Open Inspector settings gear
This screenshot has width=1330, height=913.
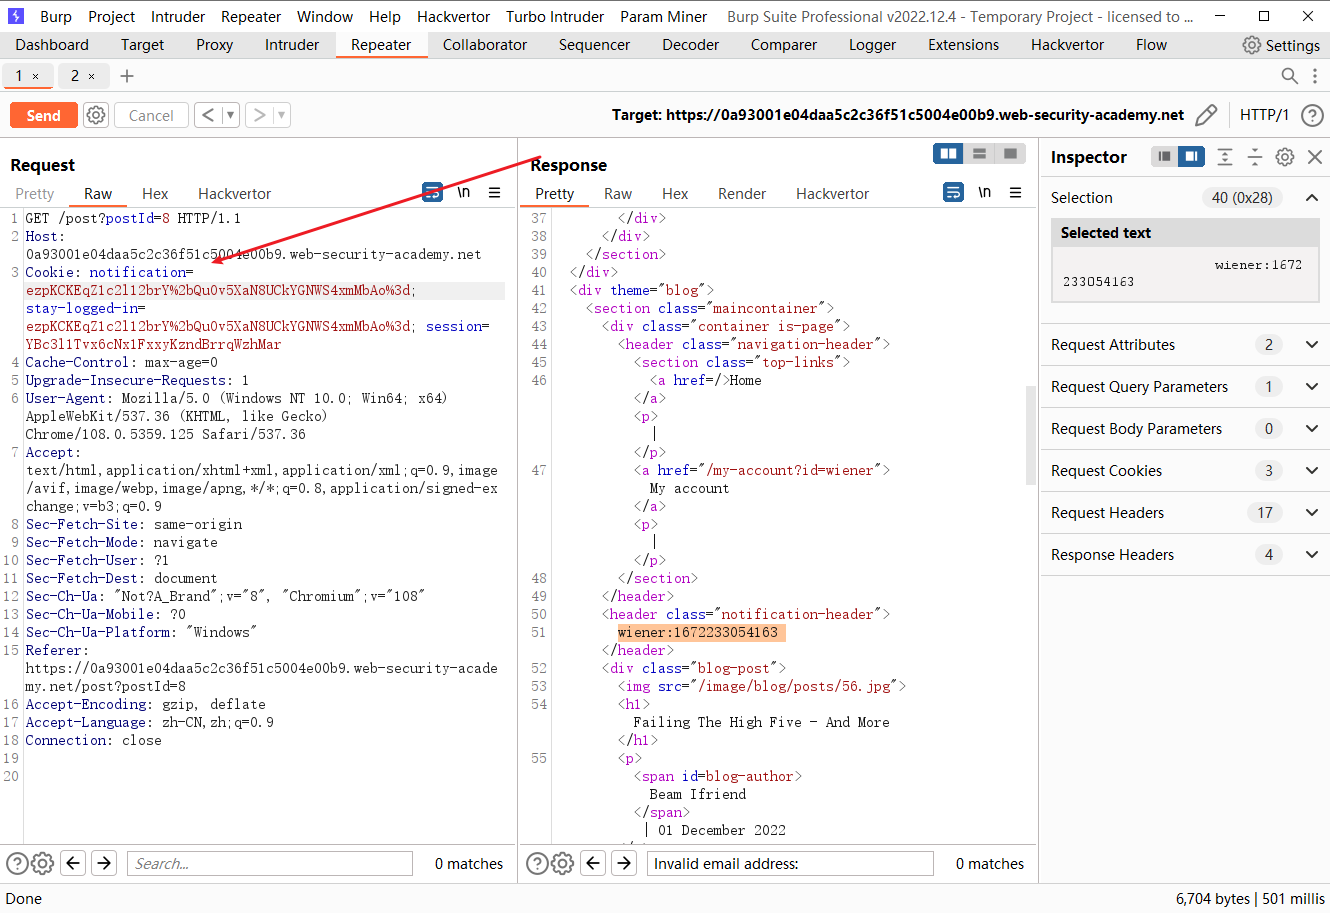point(1285,157)
